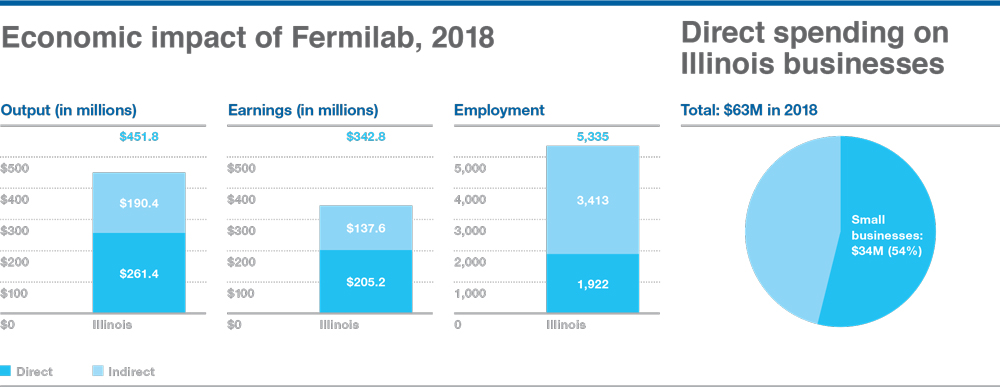The image size is (1000, 387).
Task: Select the $261.4 direct output value
Action: coord(139,274)
